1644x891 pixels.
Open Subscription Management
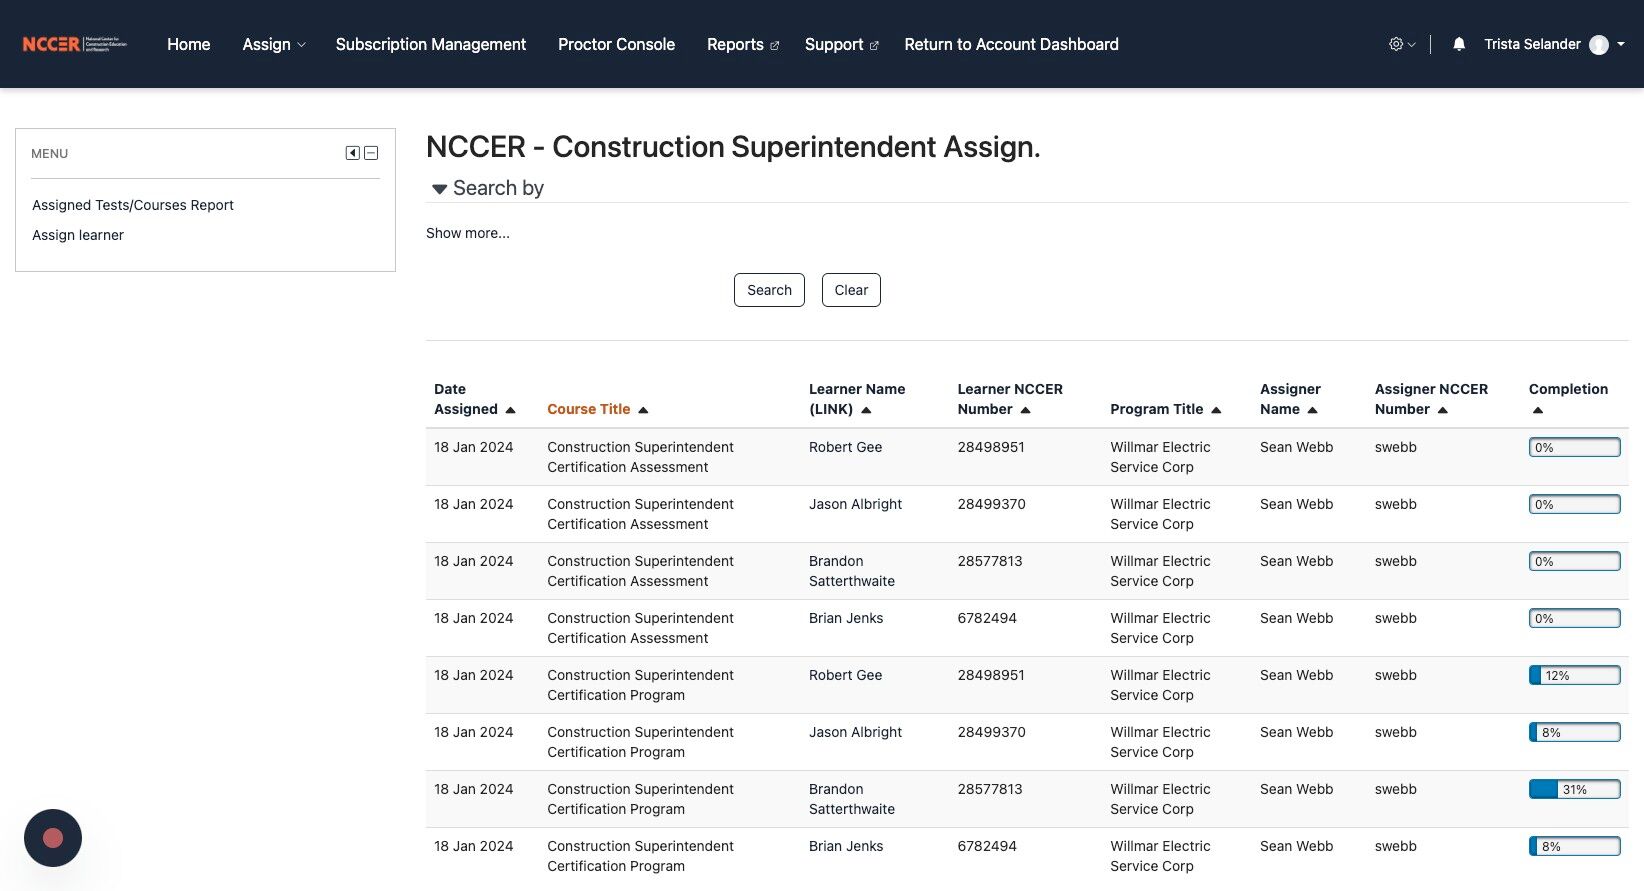pos(431,44)
